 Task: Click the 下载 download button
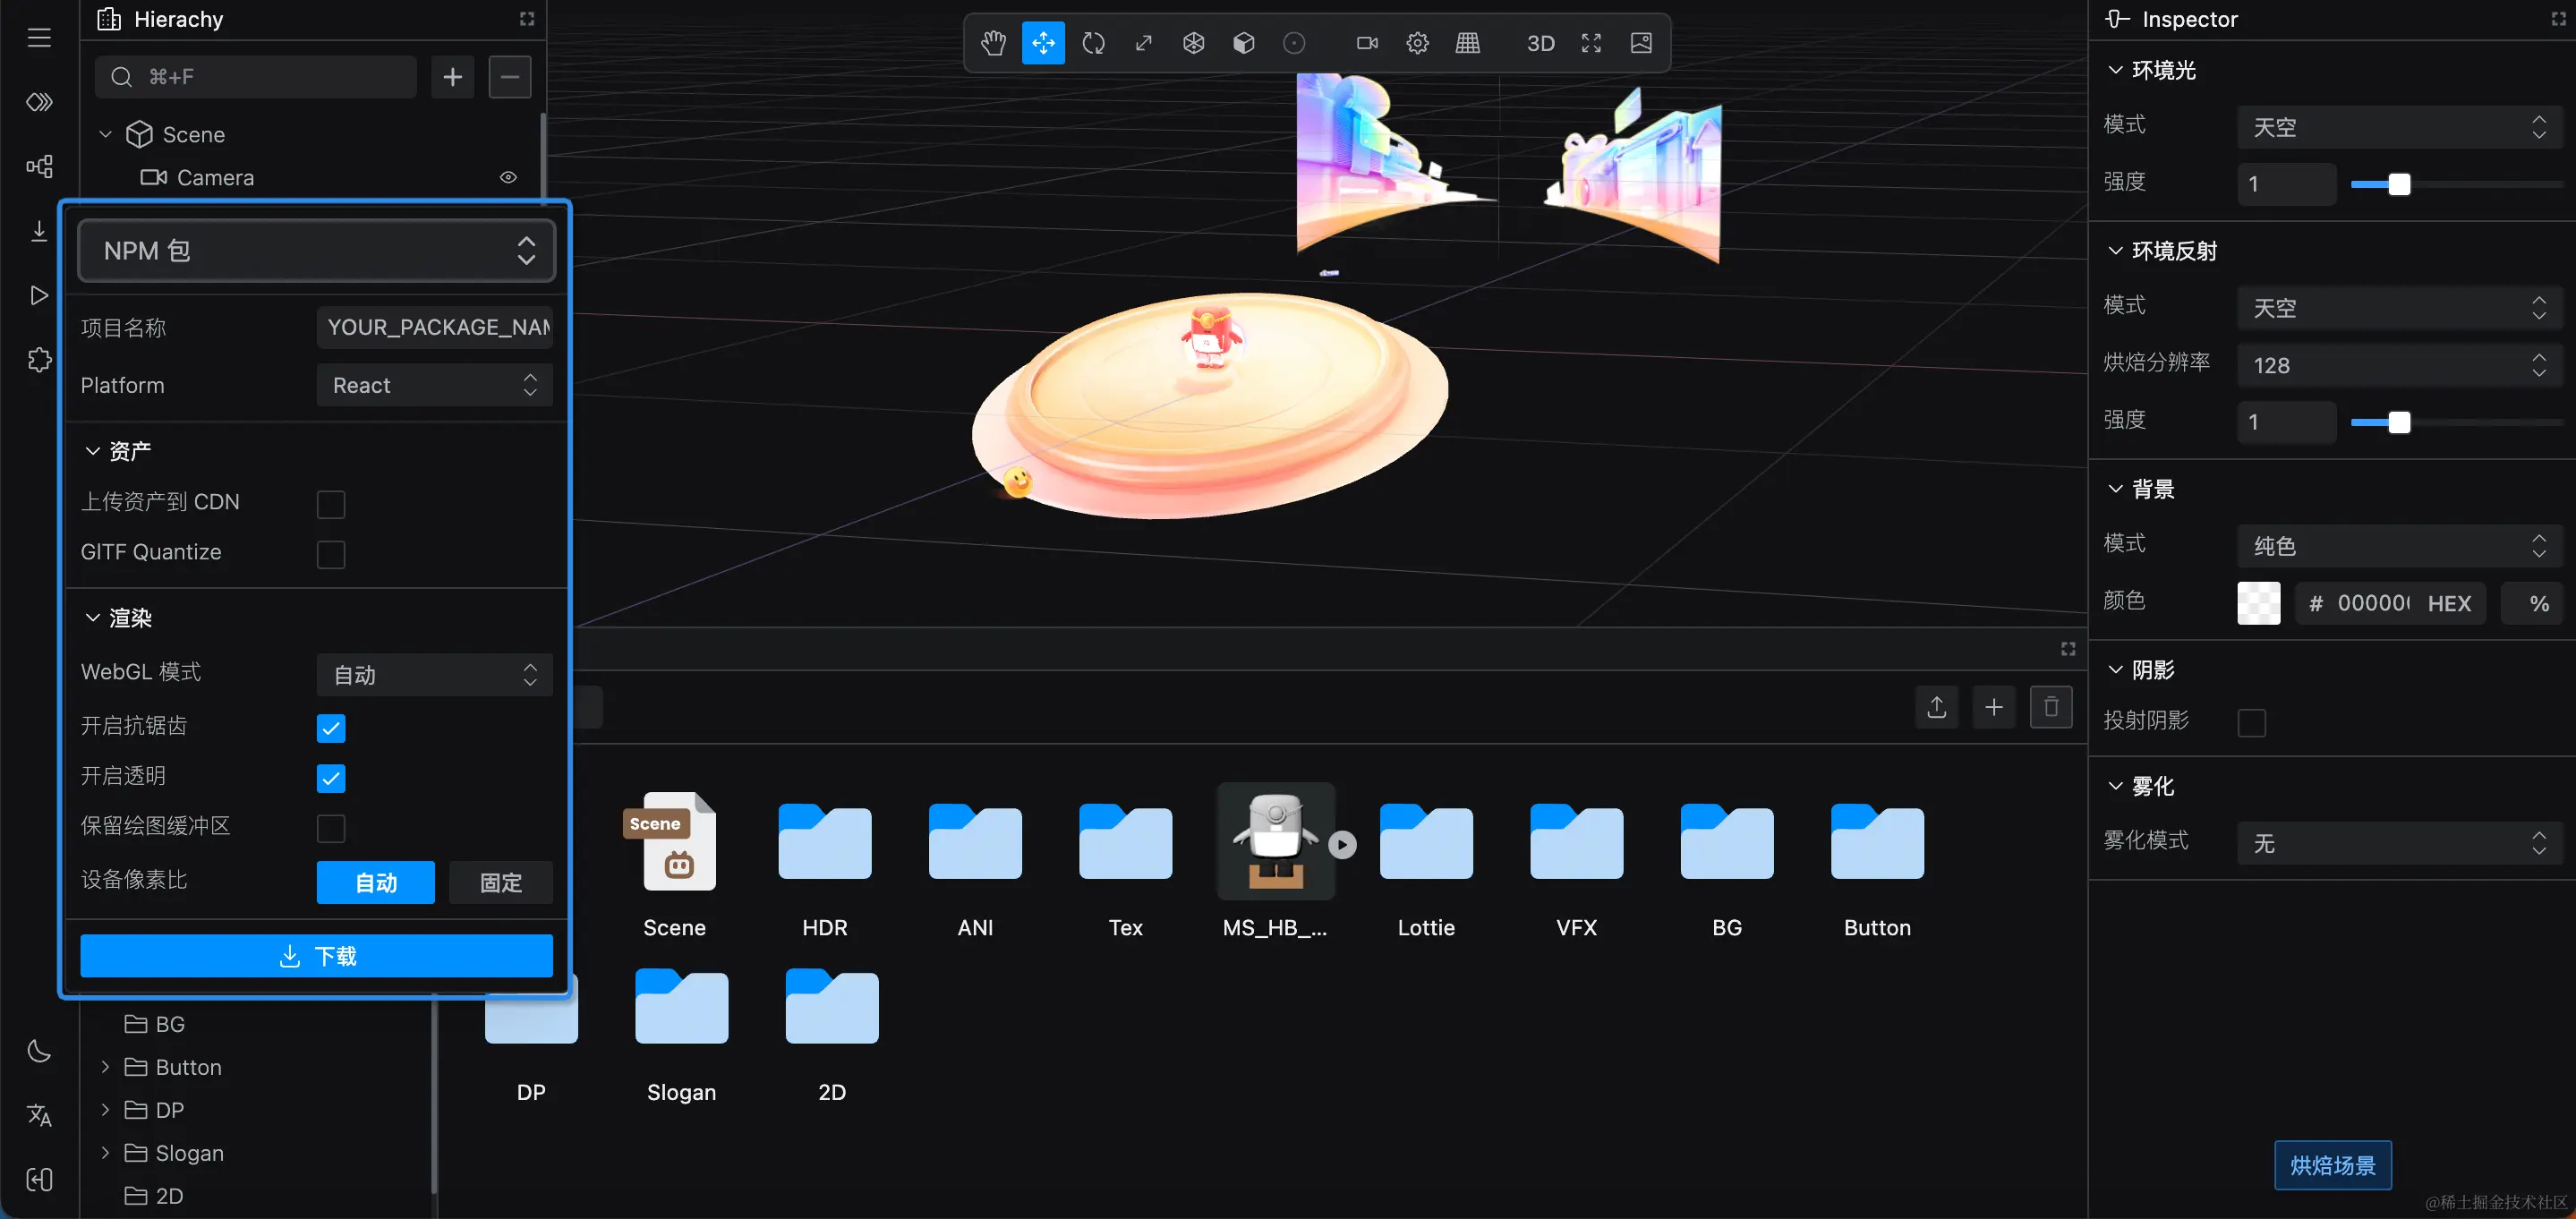316,956
